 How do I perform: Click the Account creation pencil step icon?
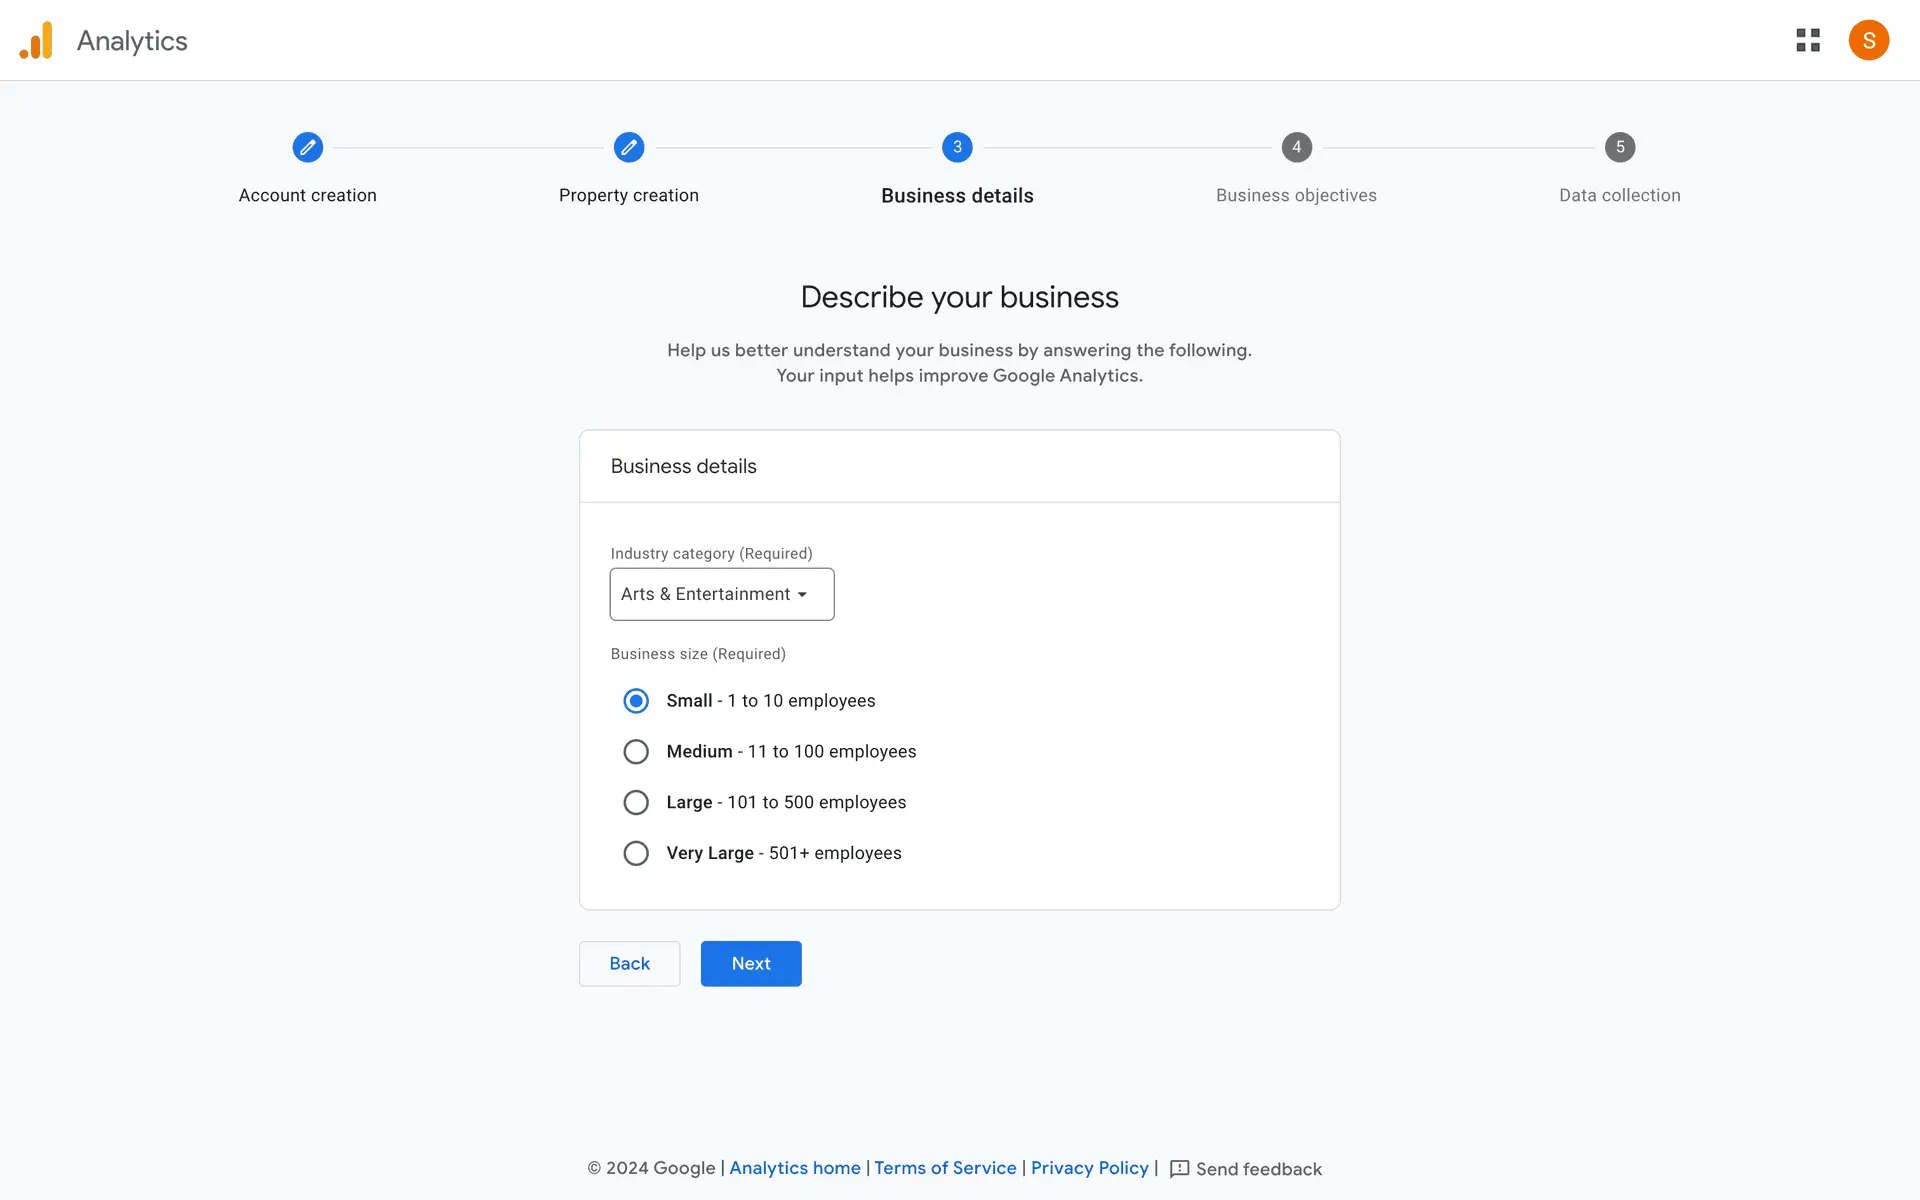308,147
